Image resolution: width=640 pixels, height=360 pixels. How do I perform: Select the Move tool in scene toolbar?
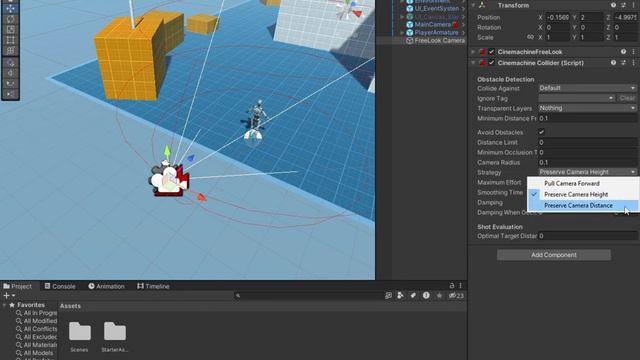[x=10, y=8]
